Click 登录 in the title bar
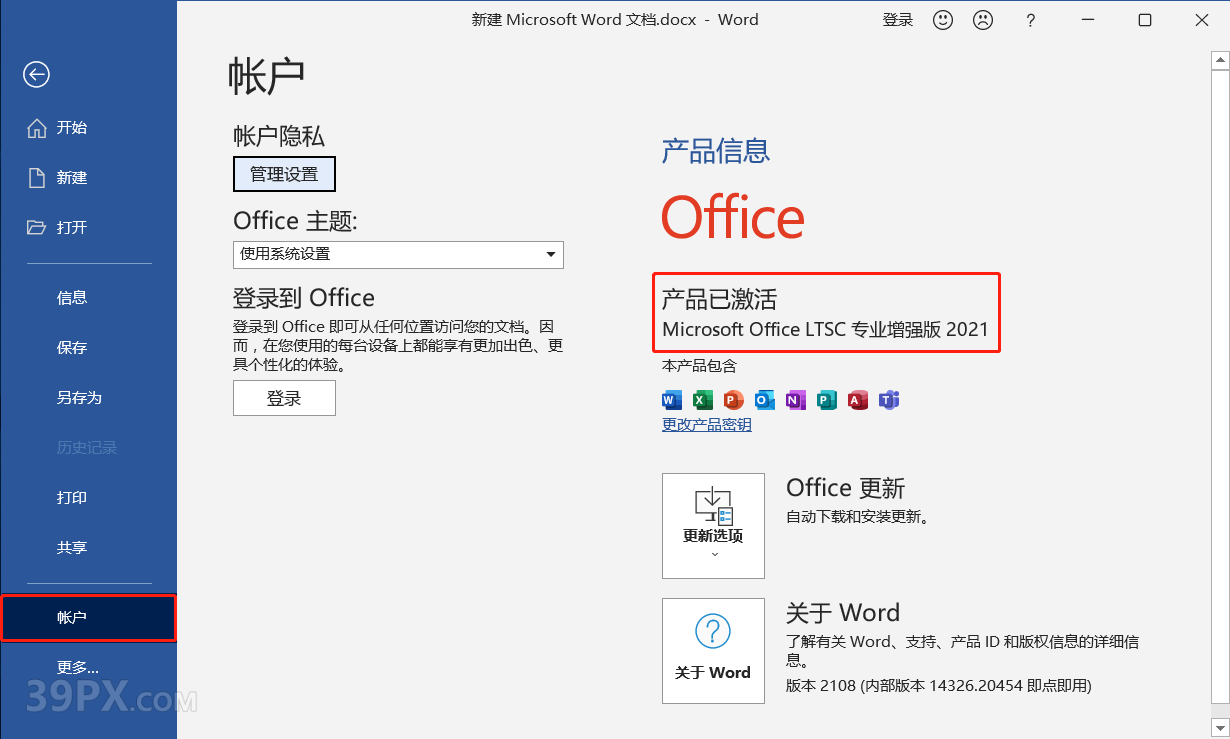This screenshot has height=739, width=1230. point(898,20)
